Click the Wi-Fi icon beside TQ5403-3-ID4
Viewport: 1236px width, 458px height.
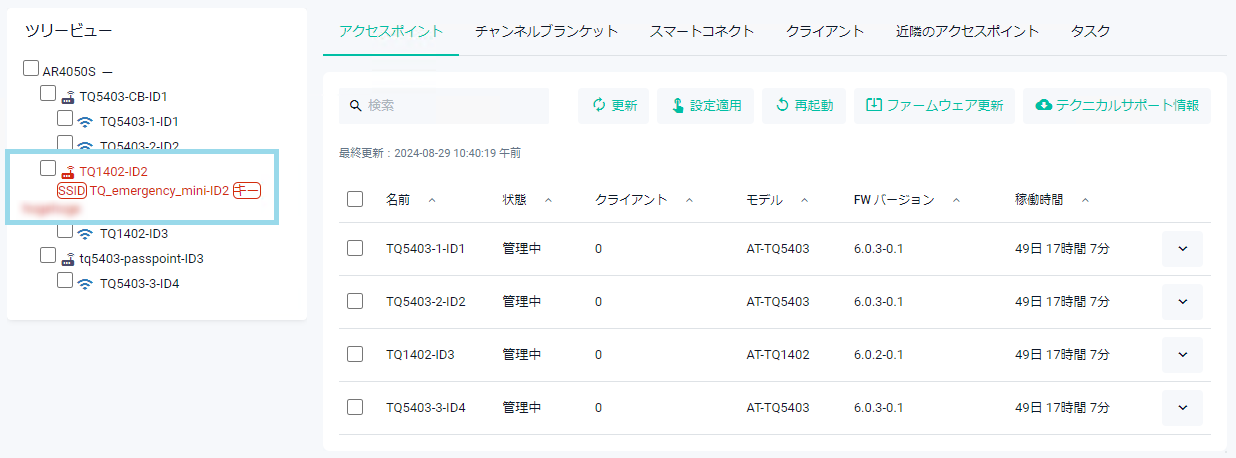point(86,284)
